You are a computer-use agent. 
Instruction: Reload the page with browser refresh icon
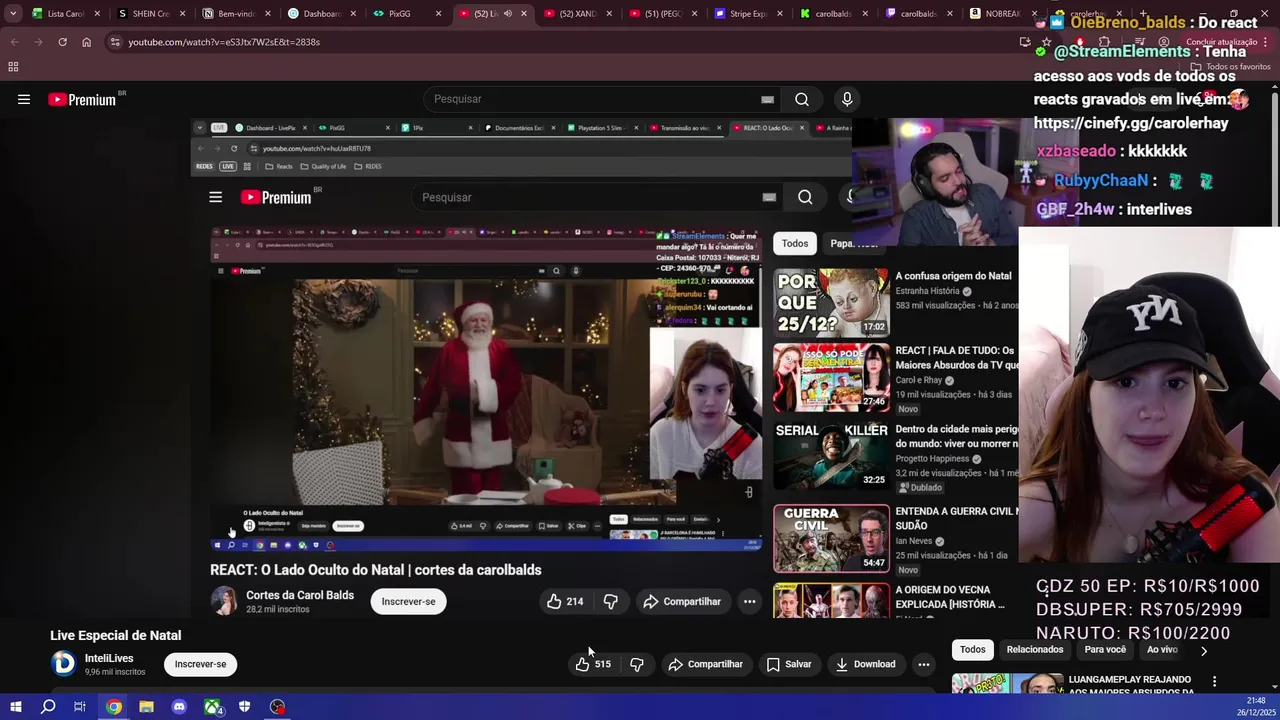62,42
